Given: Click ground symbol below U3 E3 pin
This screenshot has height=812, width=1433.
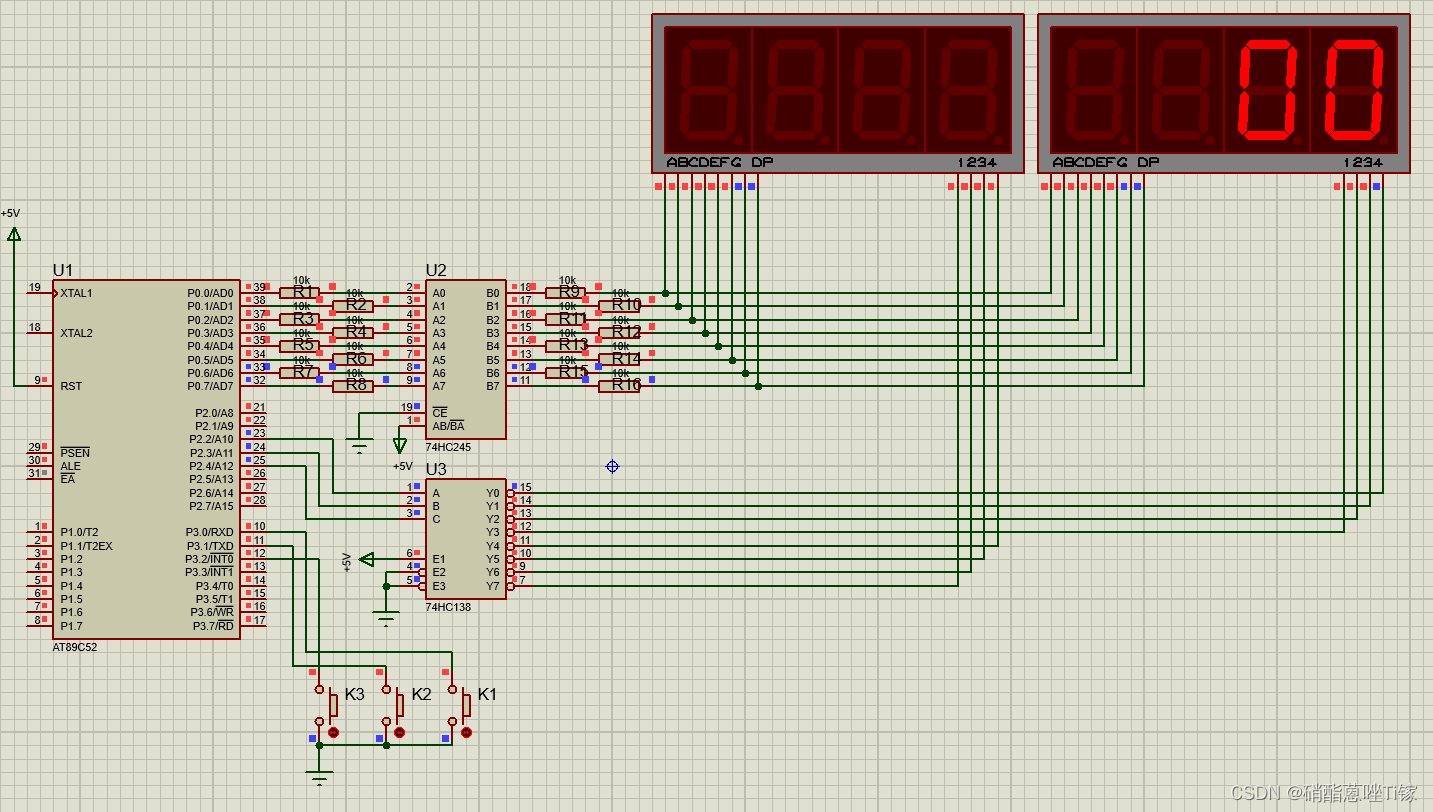Looking at the screenshot, I should 386,620.
